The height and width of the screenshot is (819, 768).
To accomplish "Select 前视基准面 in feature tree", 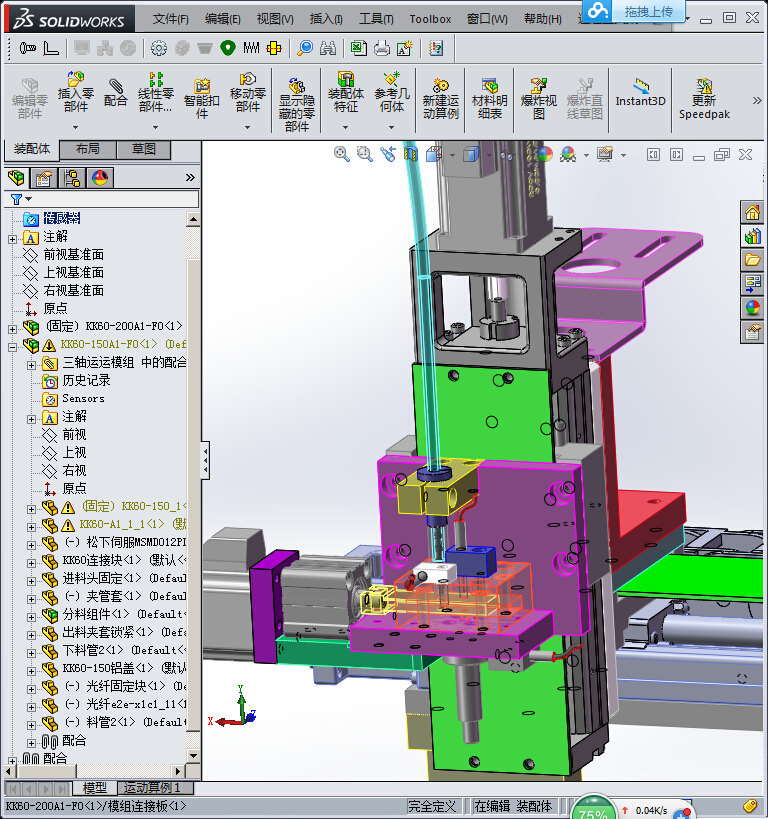I will point(74,254).
